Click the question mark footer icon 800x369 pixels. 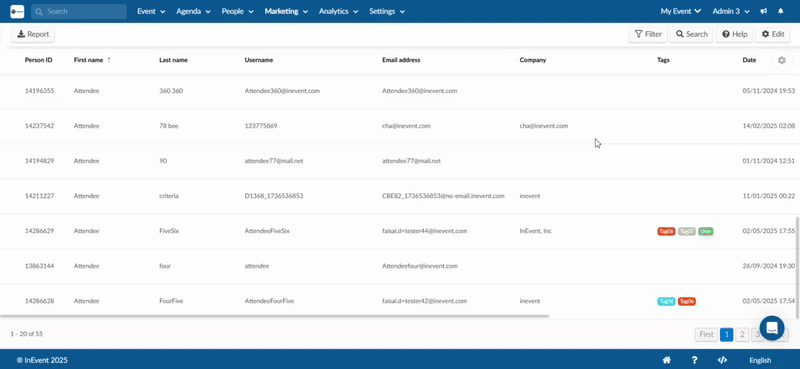[694, 360]
